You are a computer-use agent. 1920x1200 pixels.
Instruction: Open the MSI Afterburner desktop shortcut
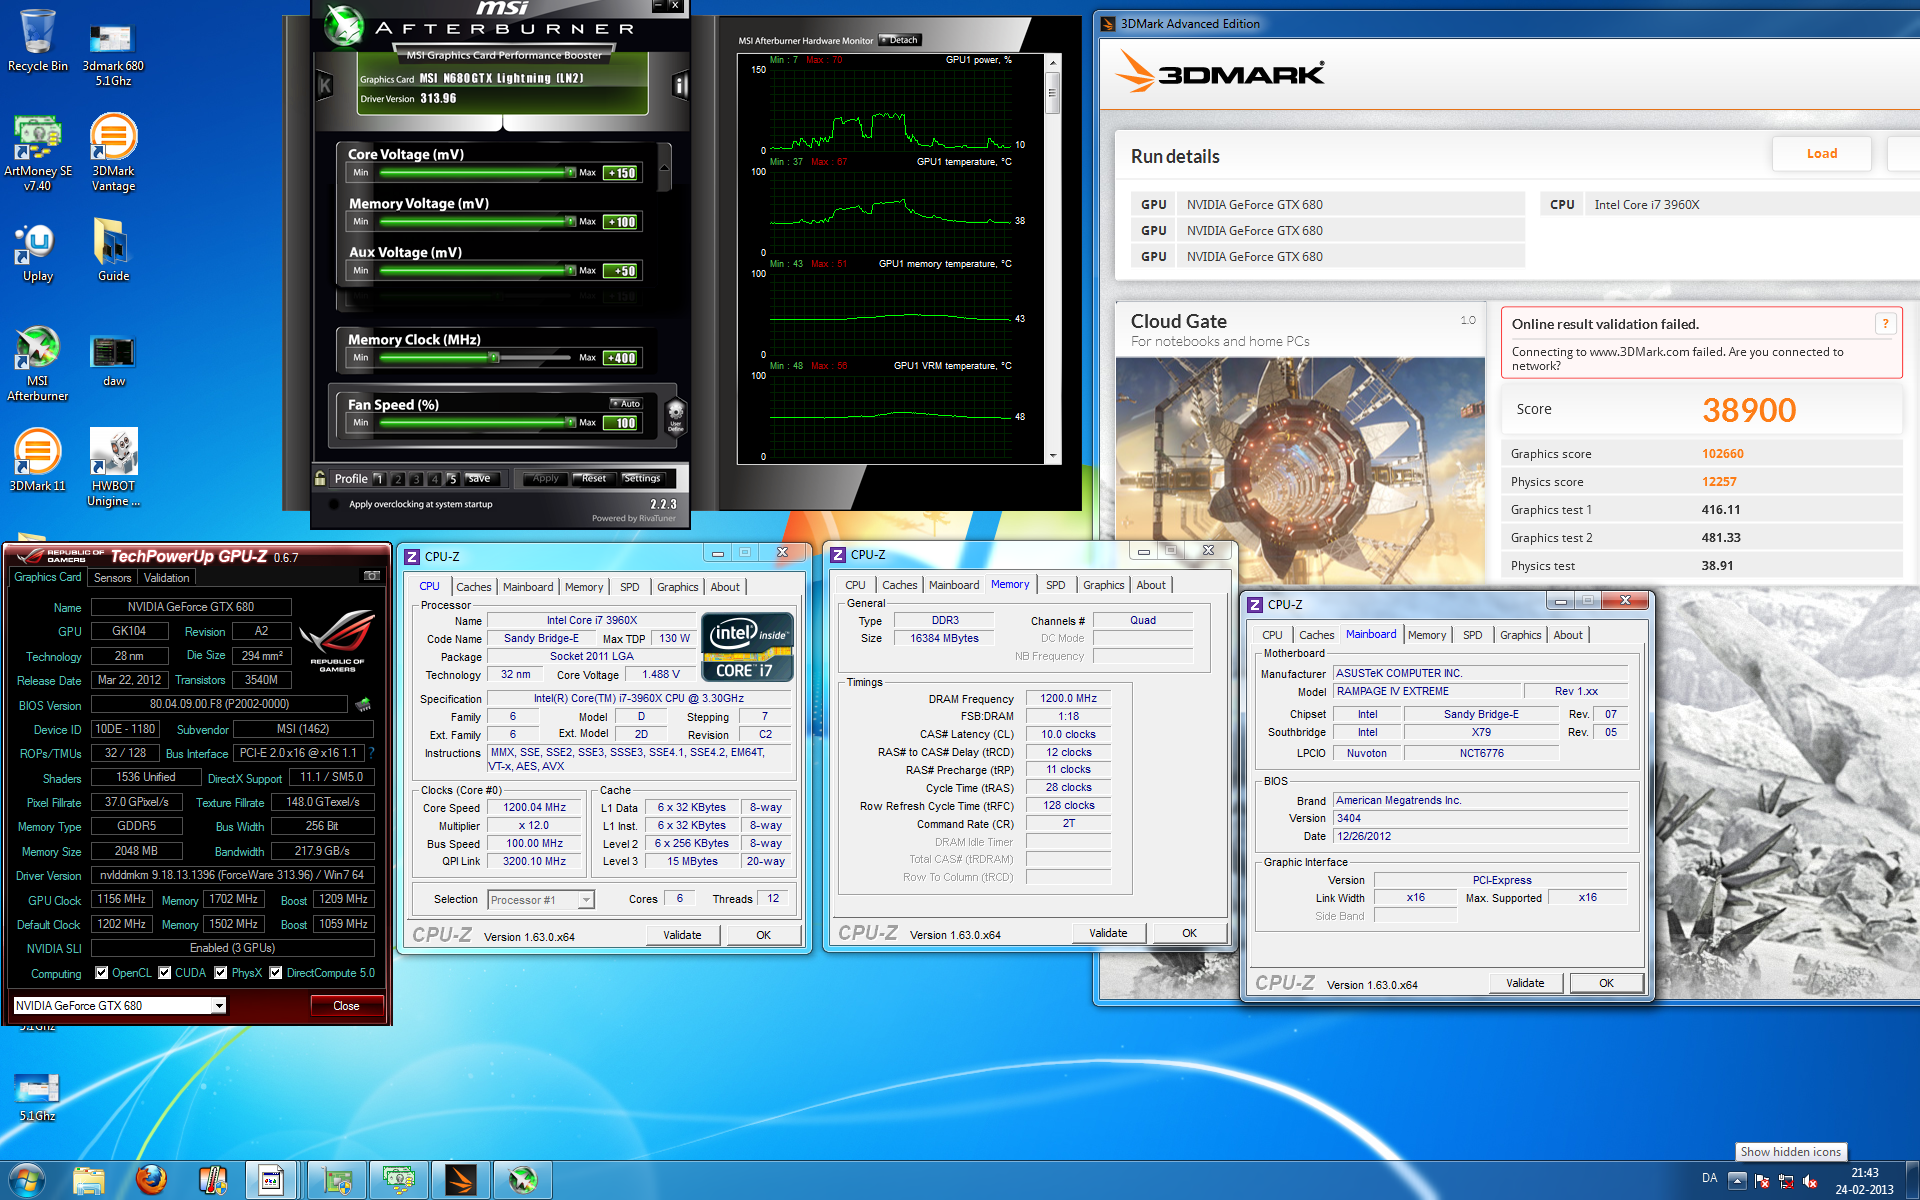(37, 364)
